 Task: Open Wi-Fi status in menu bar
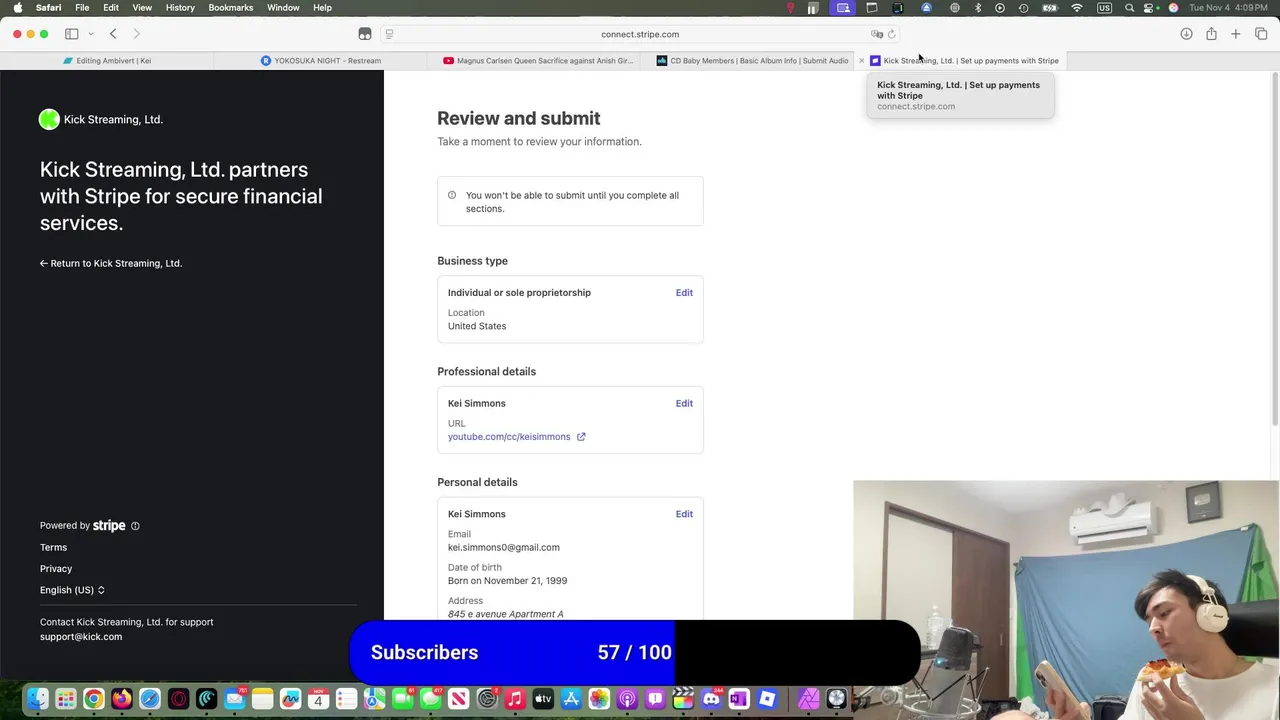1077,8
